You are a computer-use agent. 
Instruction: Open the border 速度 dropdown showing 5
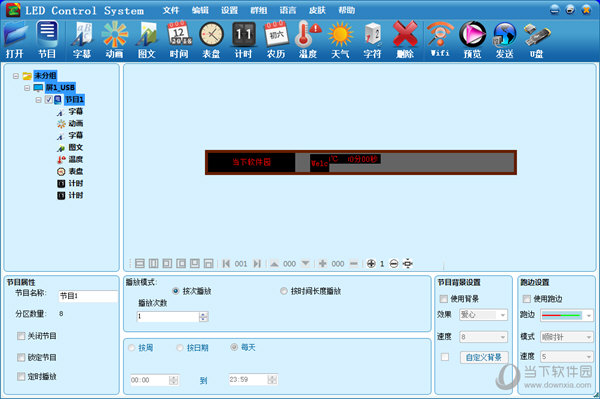click(567, 357)
